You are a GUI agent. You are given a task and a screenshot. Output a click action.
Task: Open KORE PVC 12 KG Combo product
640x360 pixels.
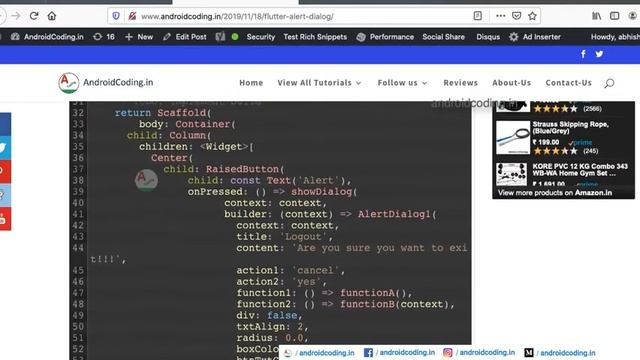click(580, 169)
